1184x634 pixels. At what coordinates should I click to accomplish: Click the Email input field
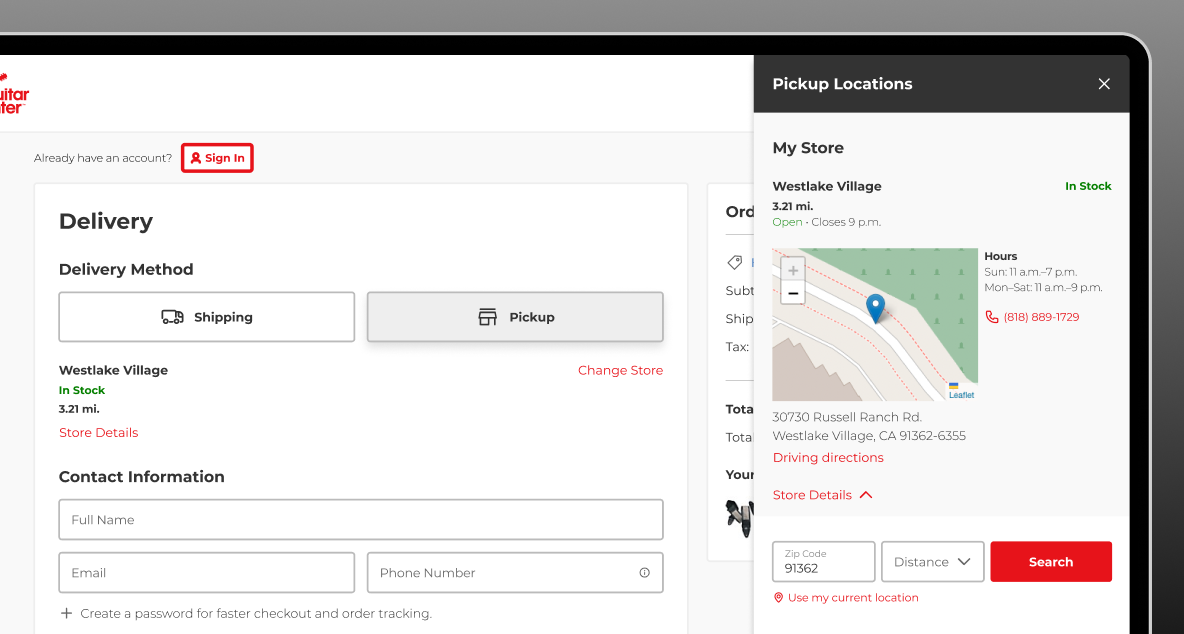coord(207,573)
